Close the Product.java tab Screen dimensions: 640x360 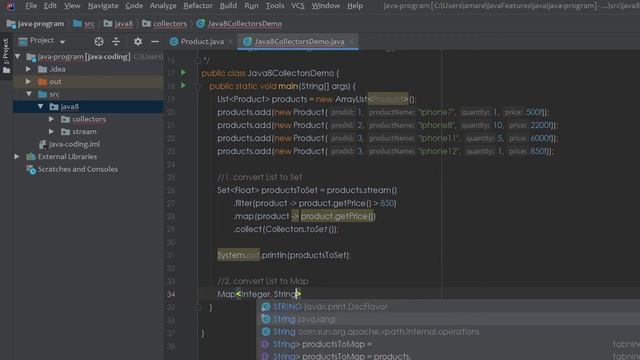(230, 42)
